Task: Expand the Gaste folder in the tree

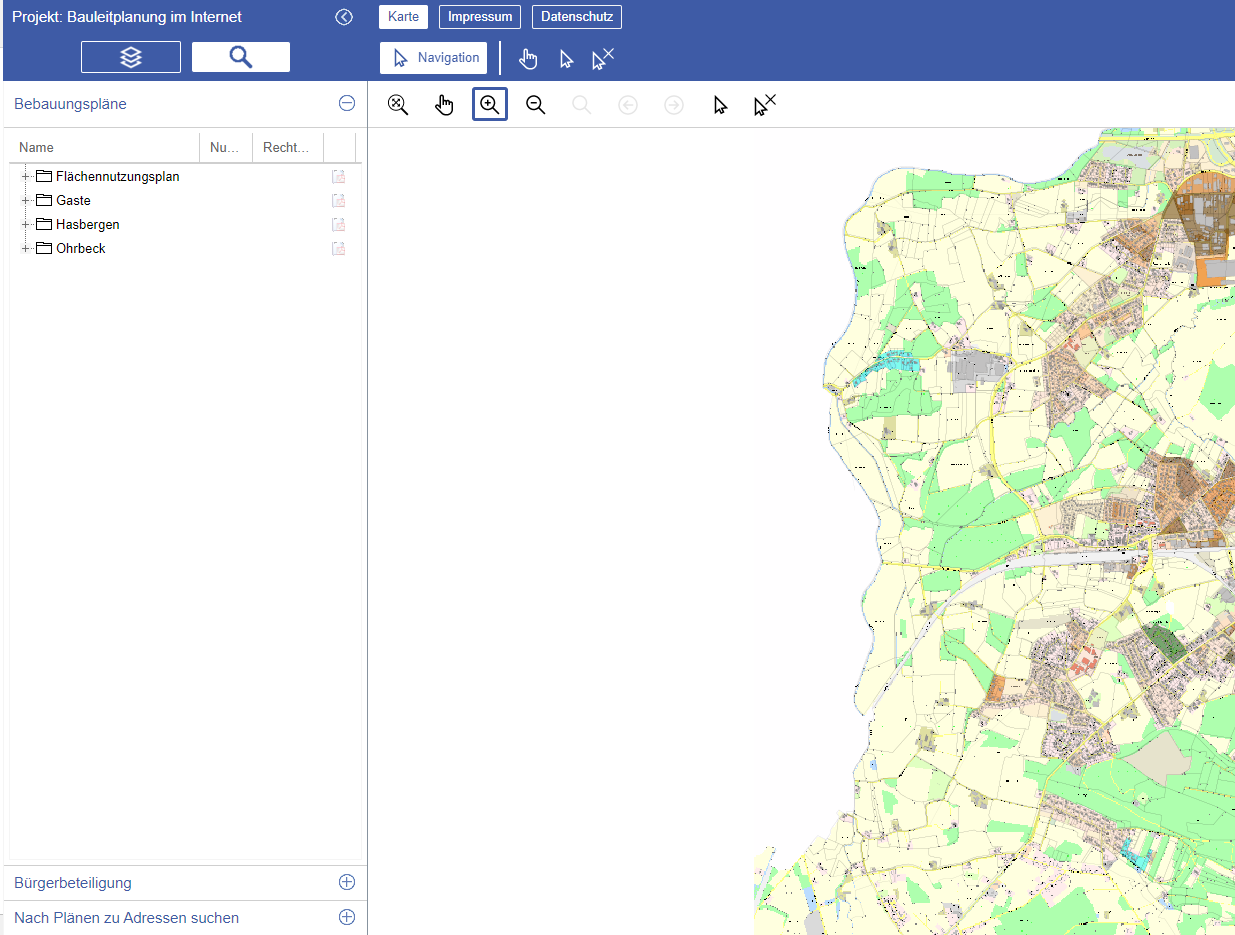Action: [x=24, y=200]
